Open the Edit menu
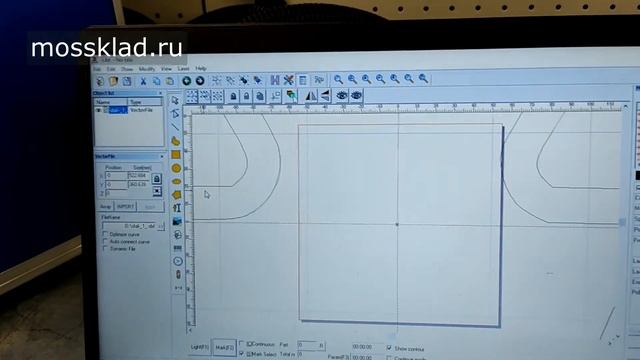Viewport: 640px width, 360px height. pyautogui.click(x=111, y=69)
